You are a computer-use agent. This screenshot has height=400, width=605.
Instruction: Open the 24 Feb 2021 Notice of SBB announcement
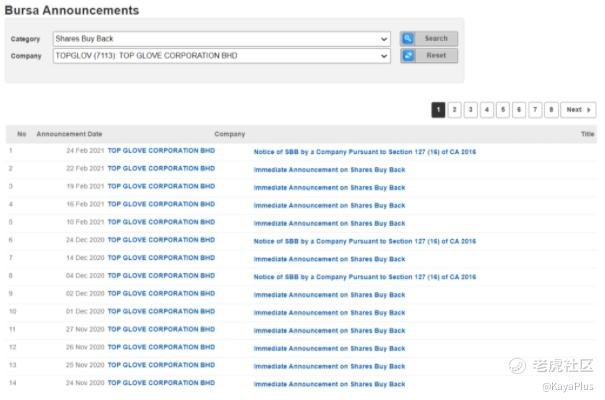(365, 152)
